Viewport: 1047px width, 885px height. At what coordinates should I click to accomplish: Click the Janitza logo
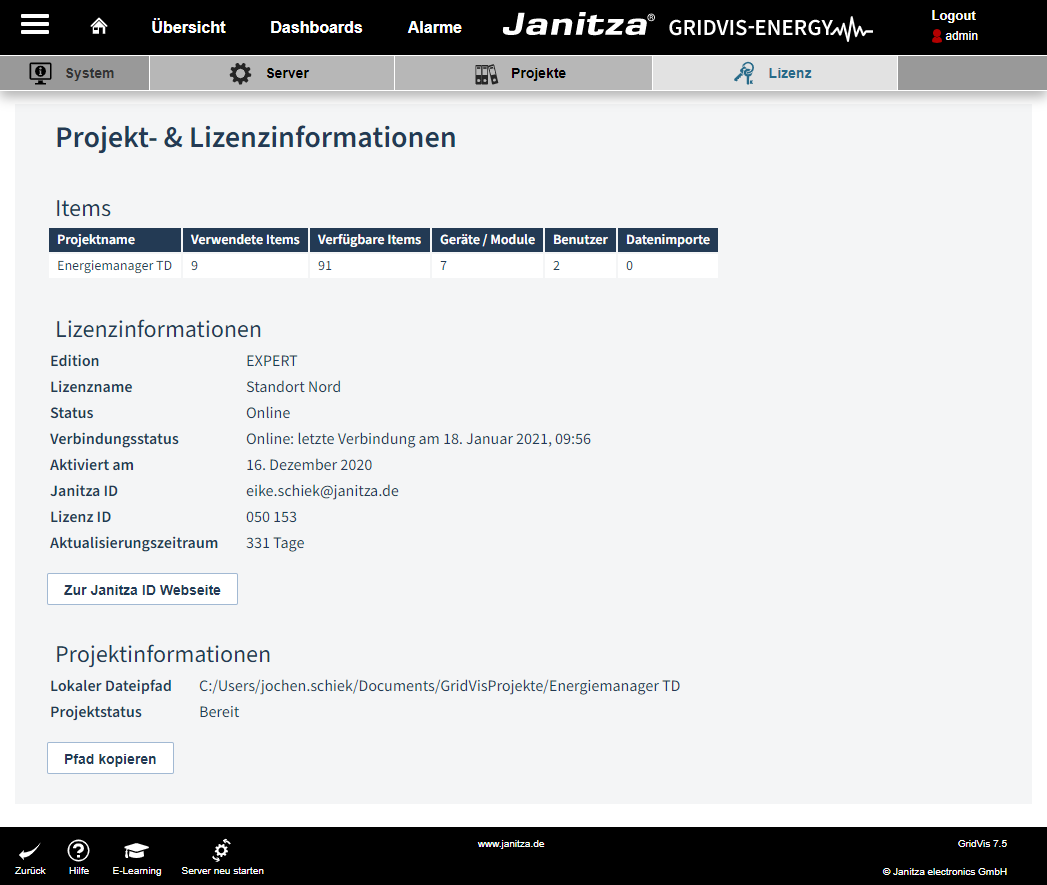pos(577,26)
